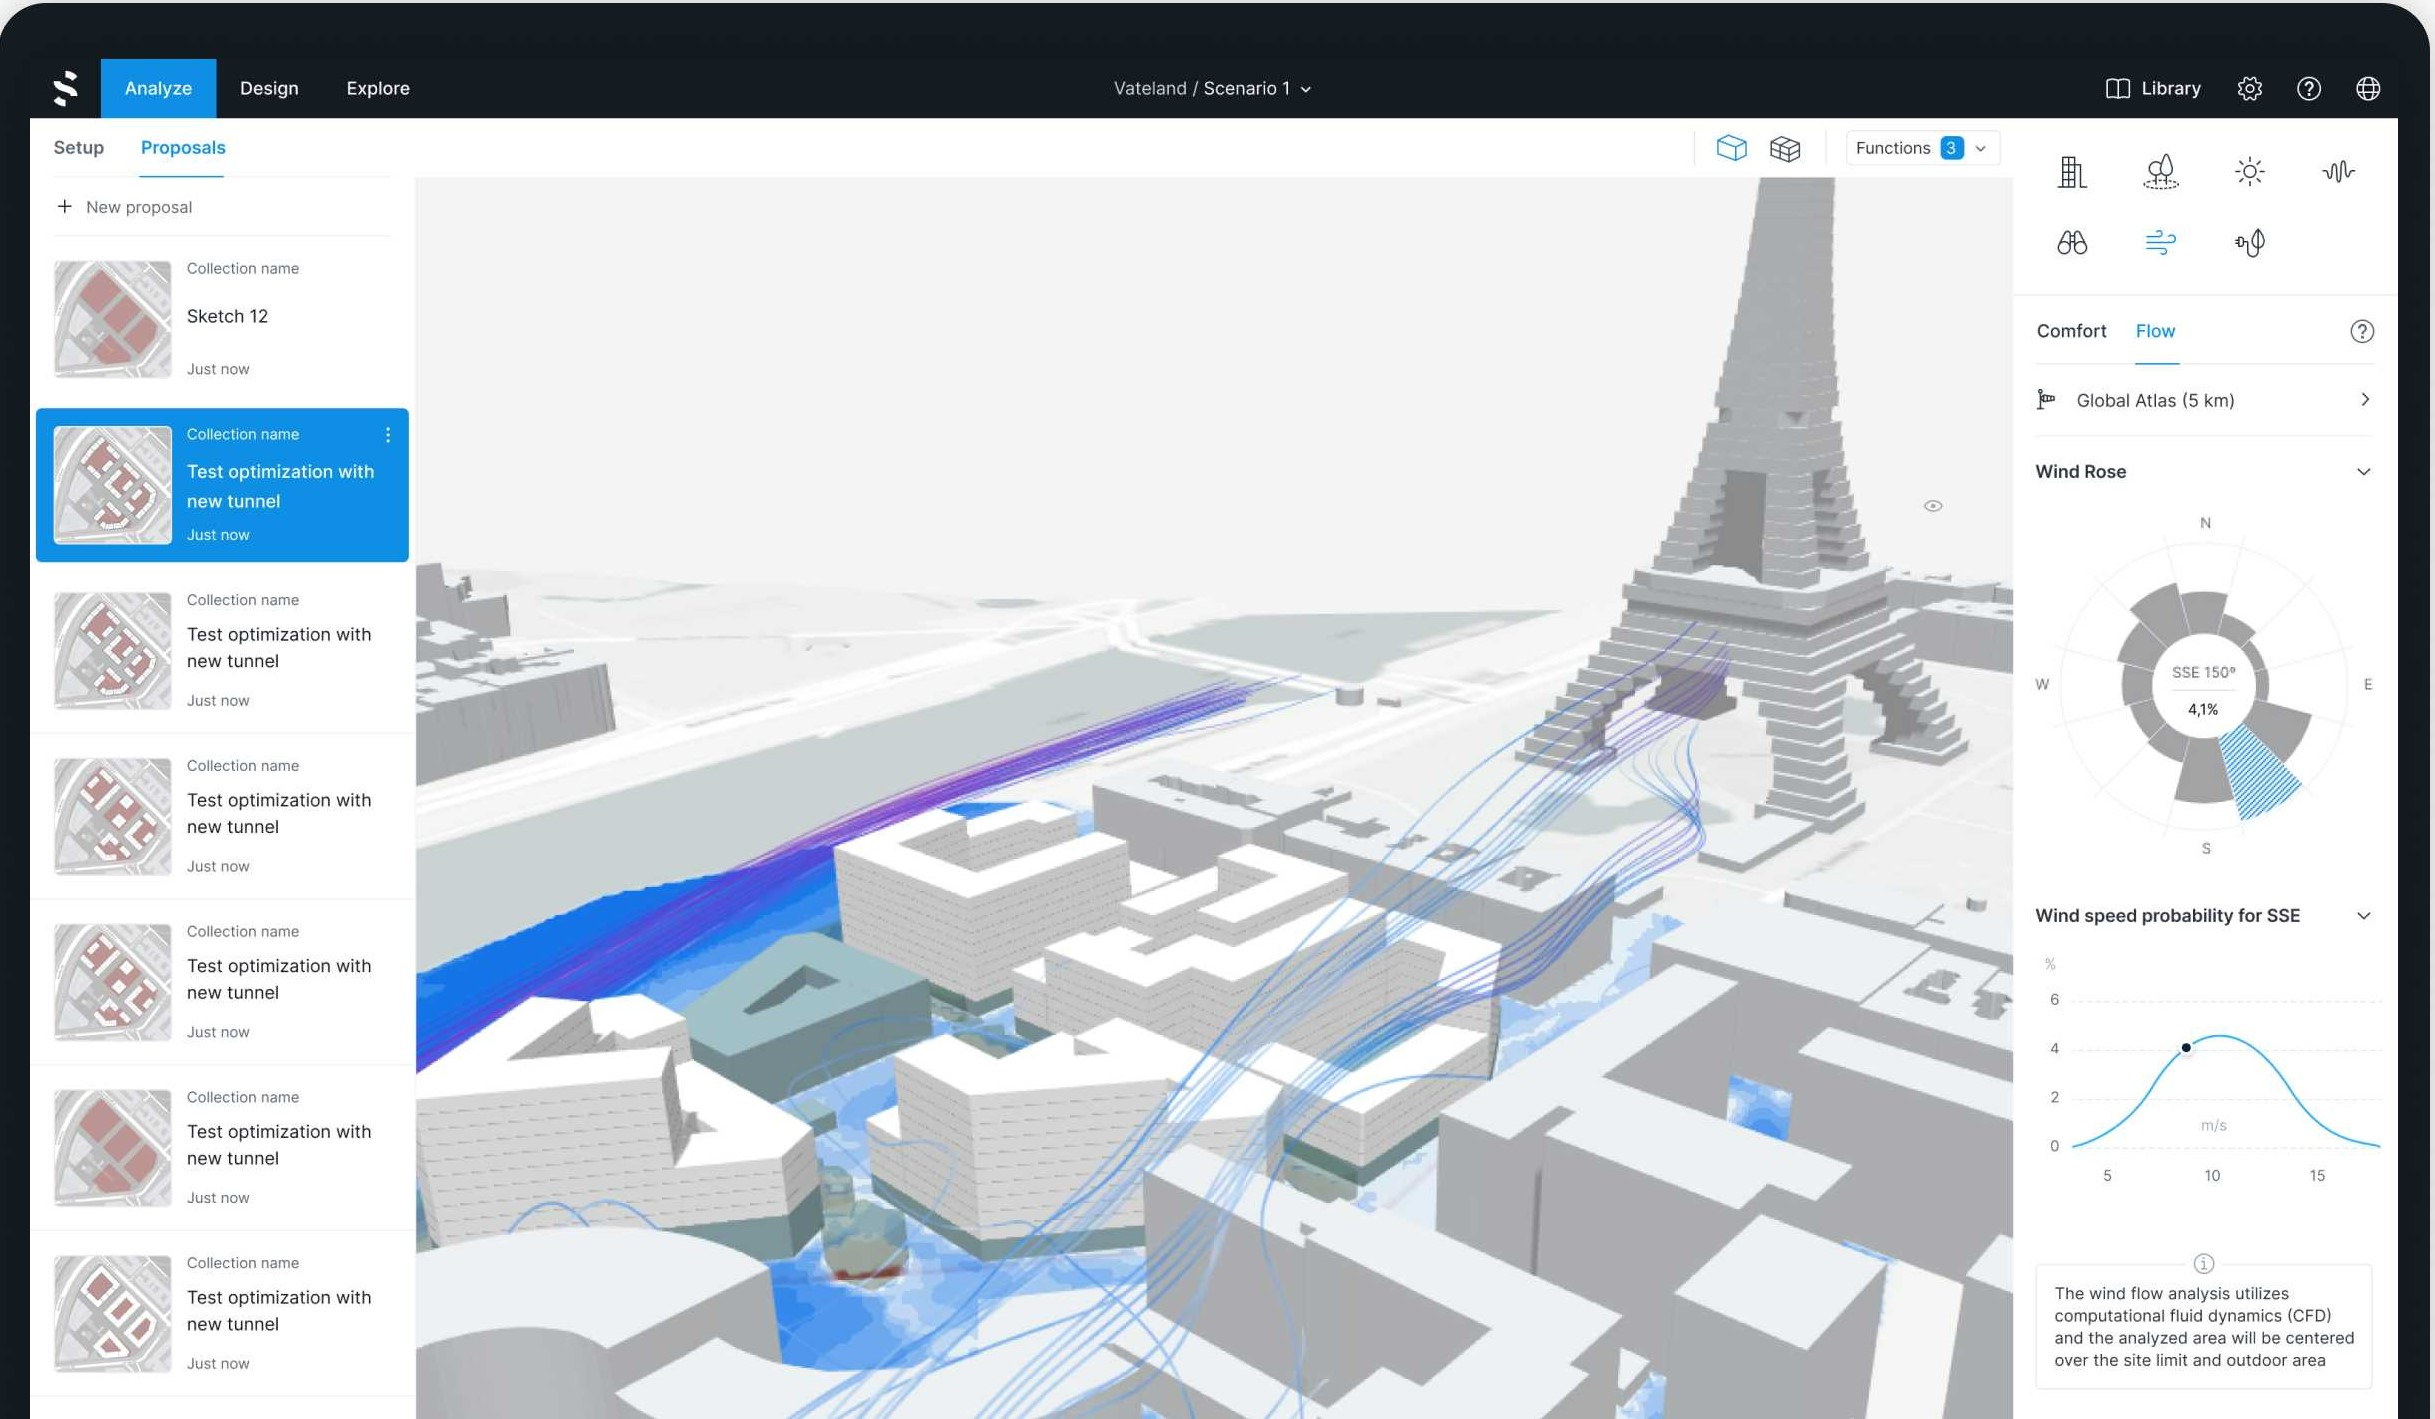Select the sun analysis icon

click(2249, 172)
